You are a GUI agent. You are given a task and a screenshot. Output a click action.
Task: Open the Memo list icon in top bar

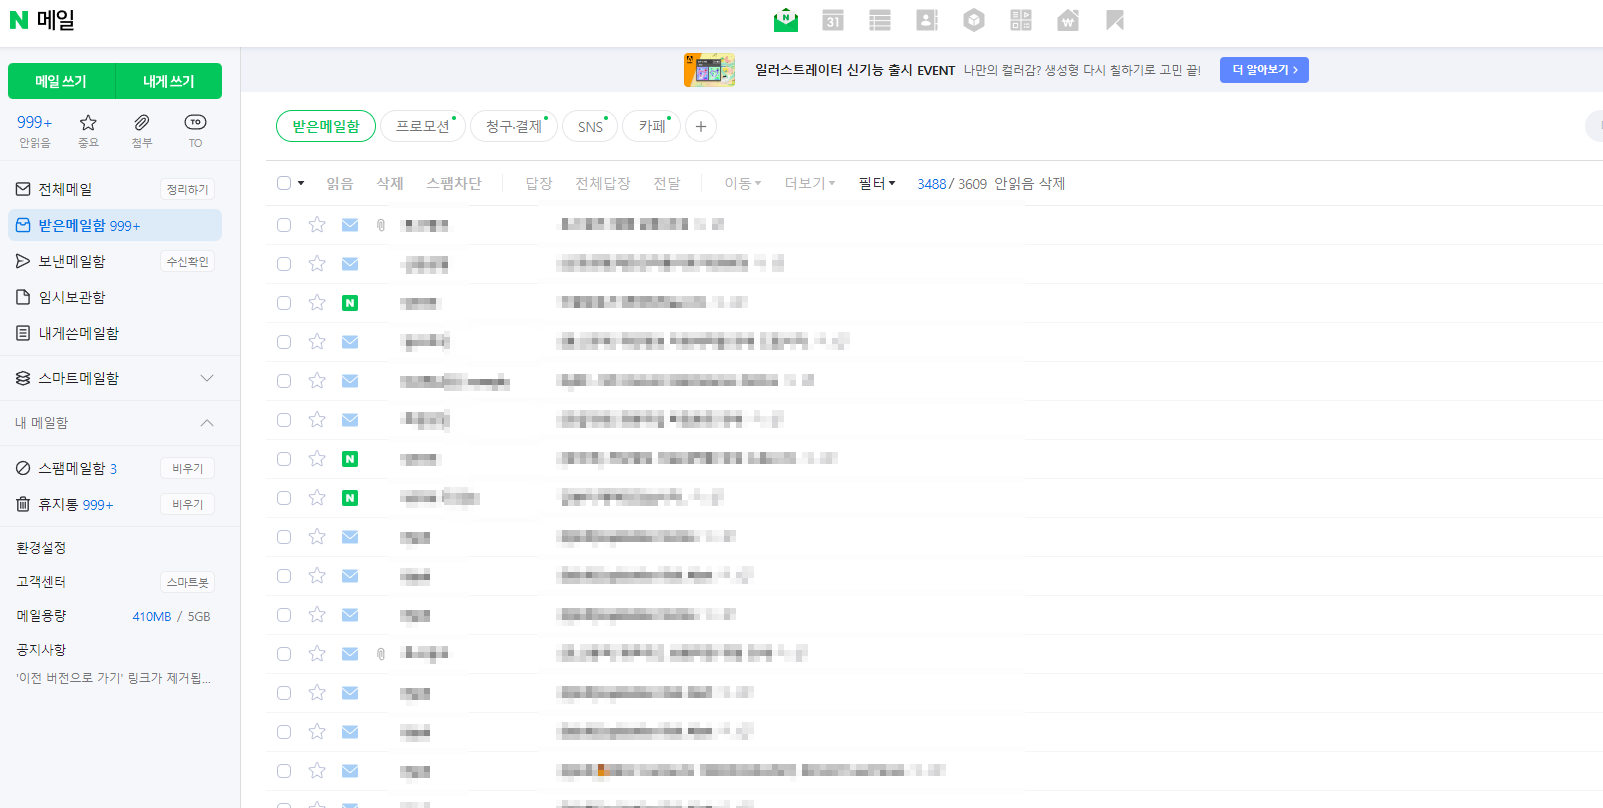tap(880, 20)
